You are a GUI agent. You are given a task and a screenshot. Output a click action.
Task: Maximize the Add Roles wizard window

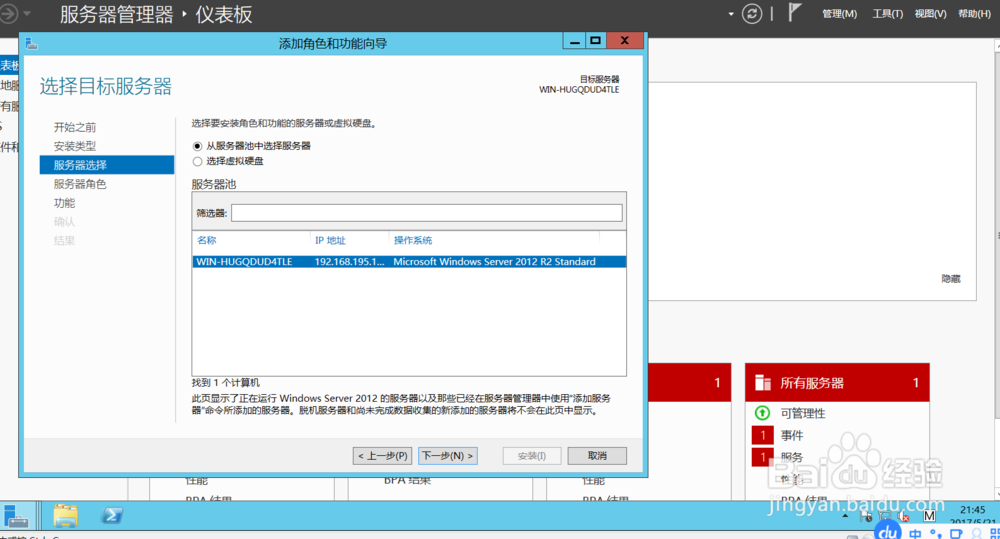[x=596, y=41]
